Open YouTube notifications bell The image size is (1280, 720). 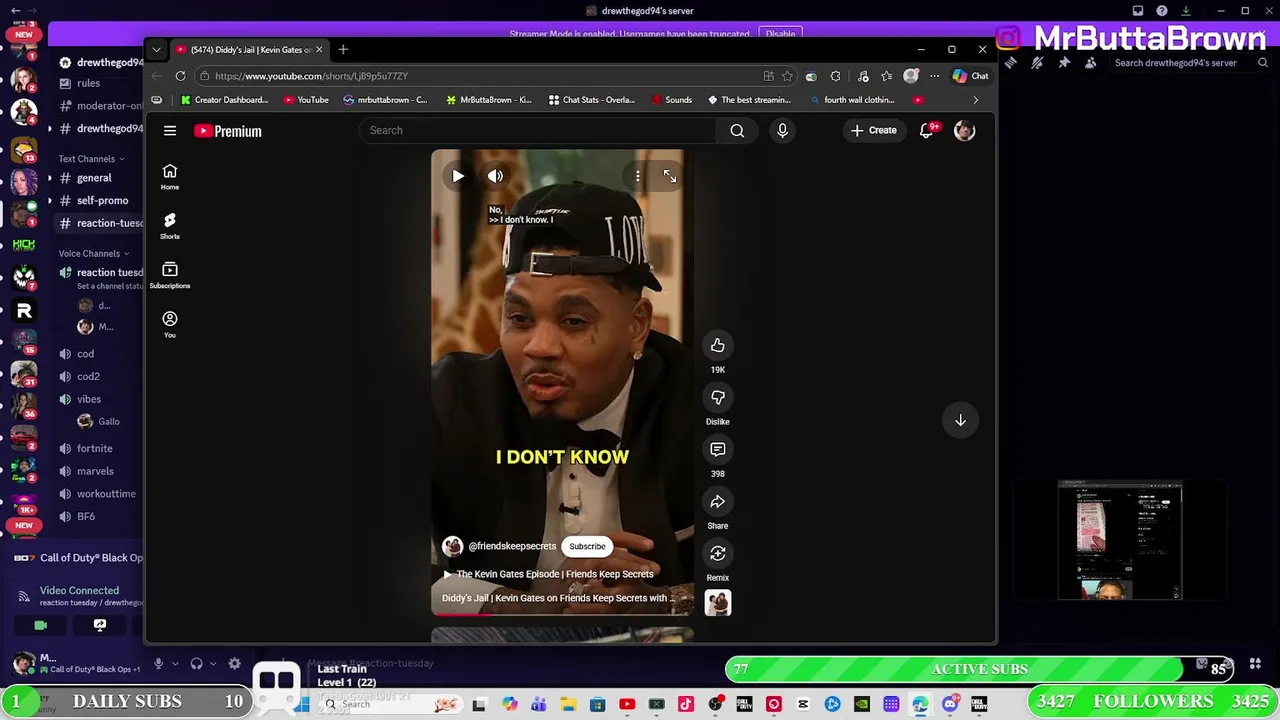(927, 130)
